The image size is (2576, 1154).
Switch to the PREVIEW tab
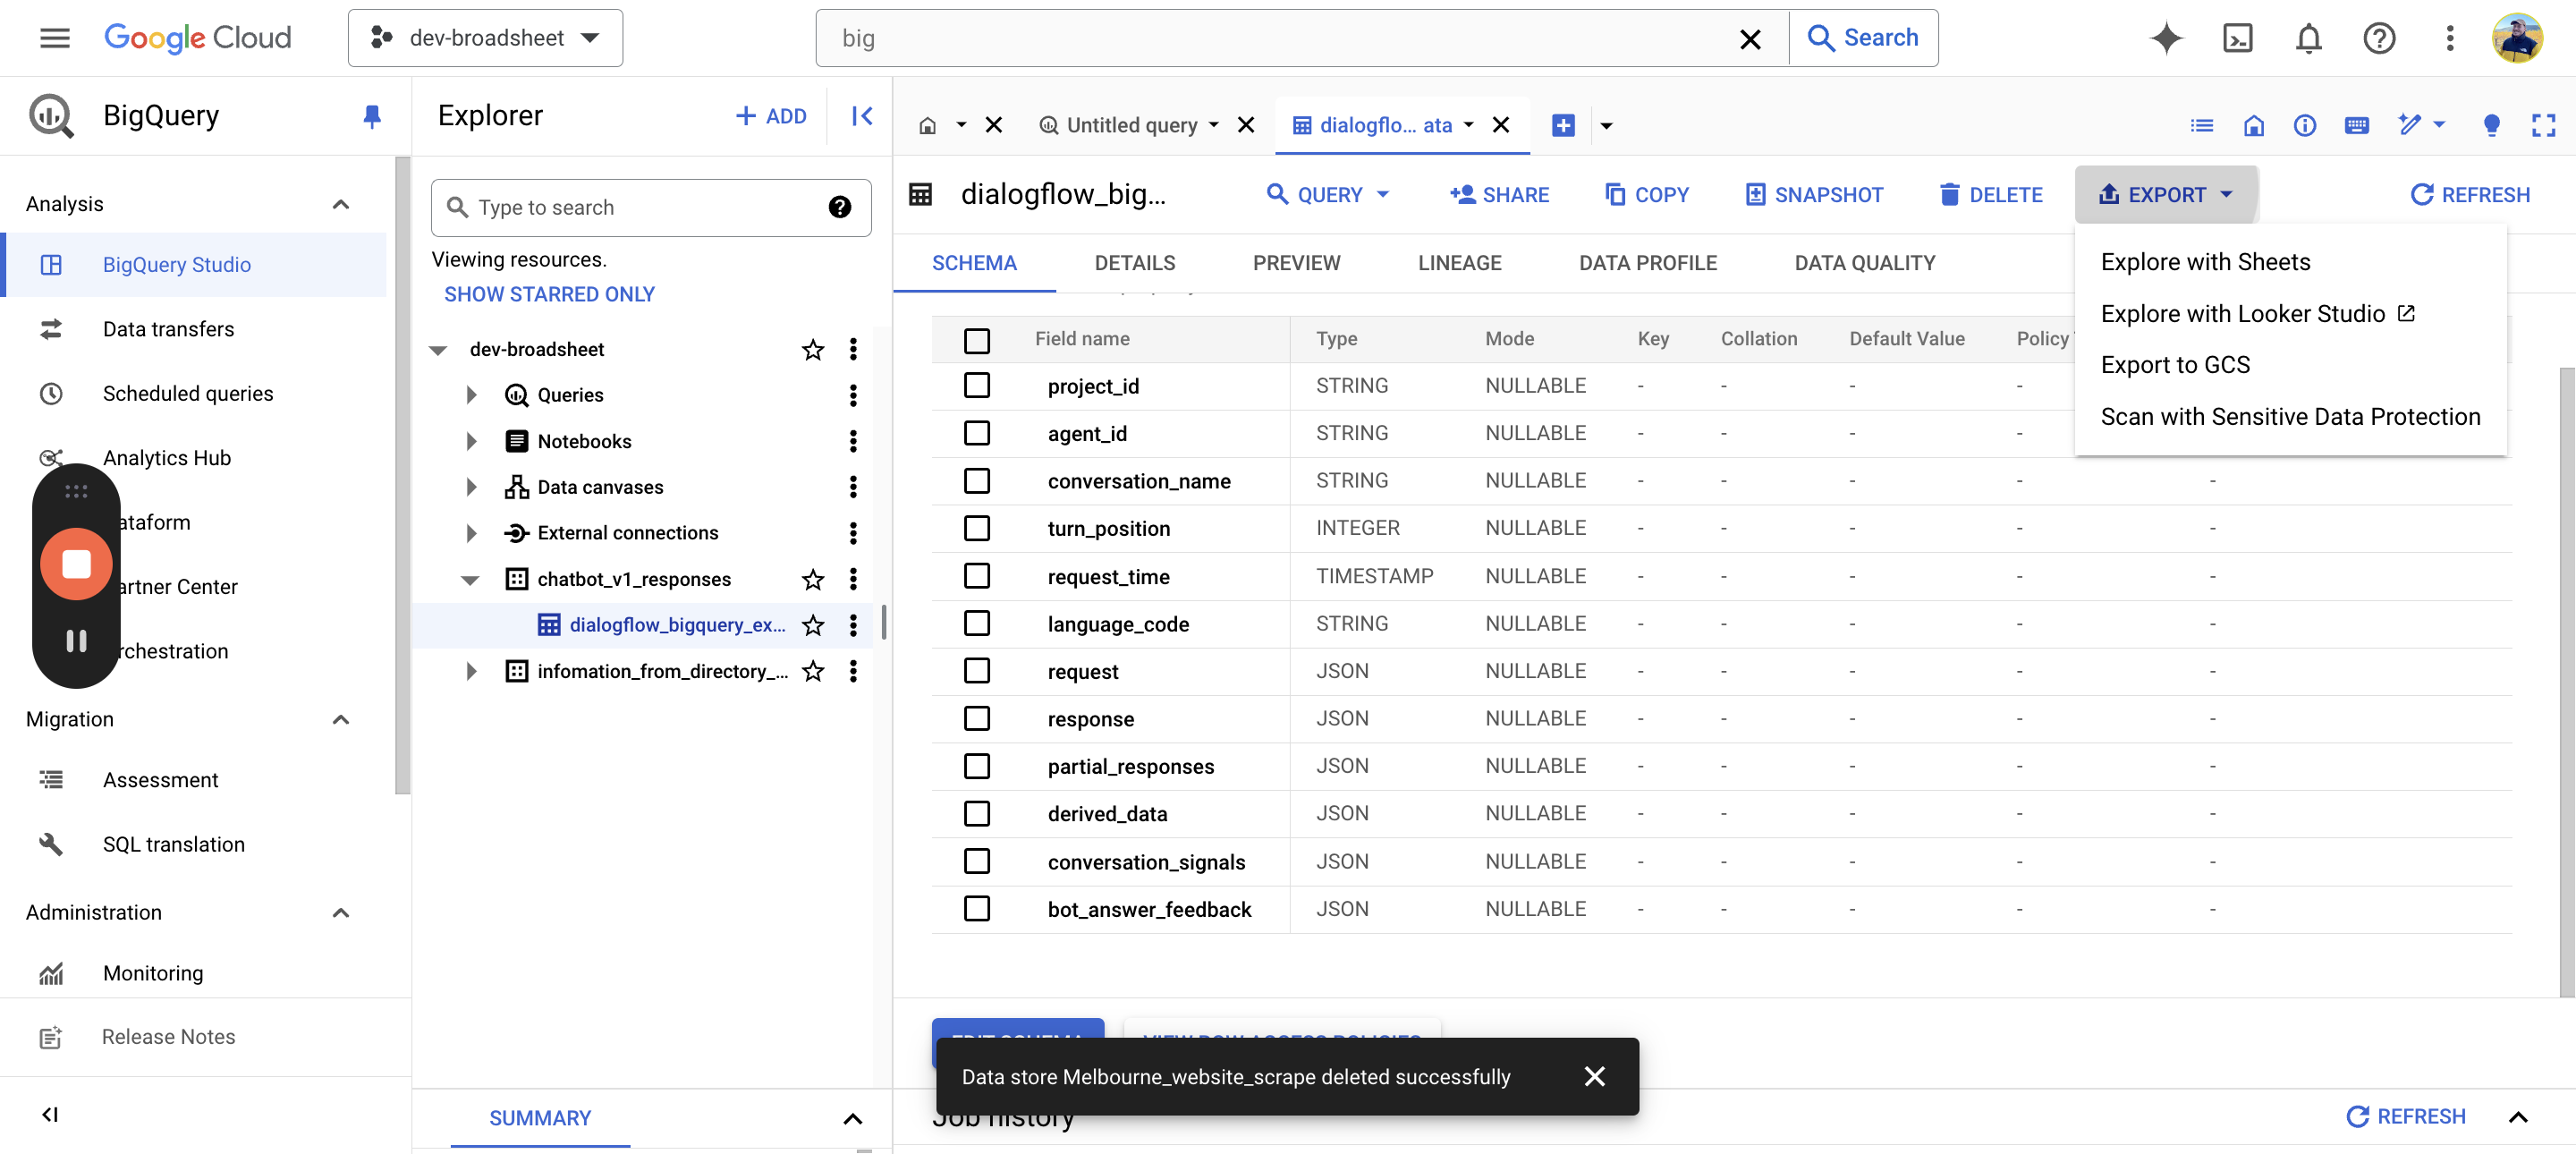(x=1296, y=263)
